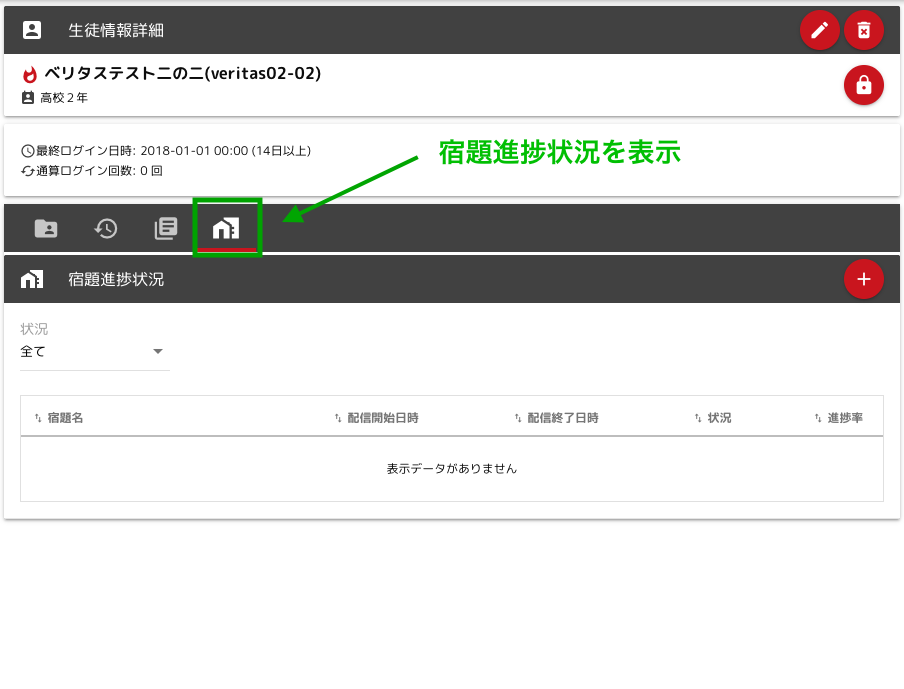Click the trash delete student button
The width and height of the screenshot is (904, 689).
[864, 30]
